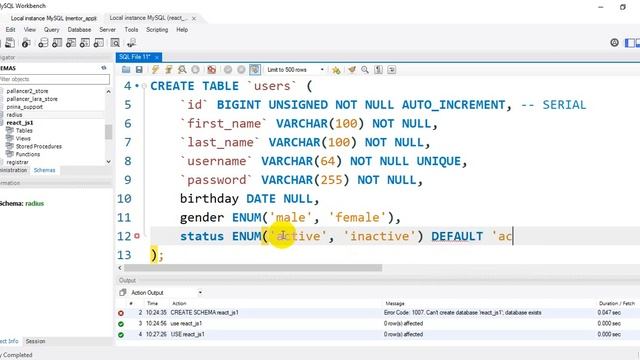640x360 pixels.
Task: Open the Tools menu
Action: tap(131, 30)
